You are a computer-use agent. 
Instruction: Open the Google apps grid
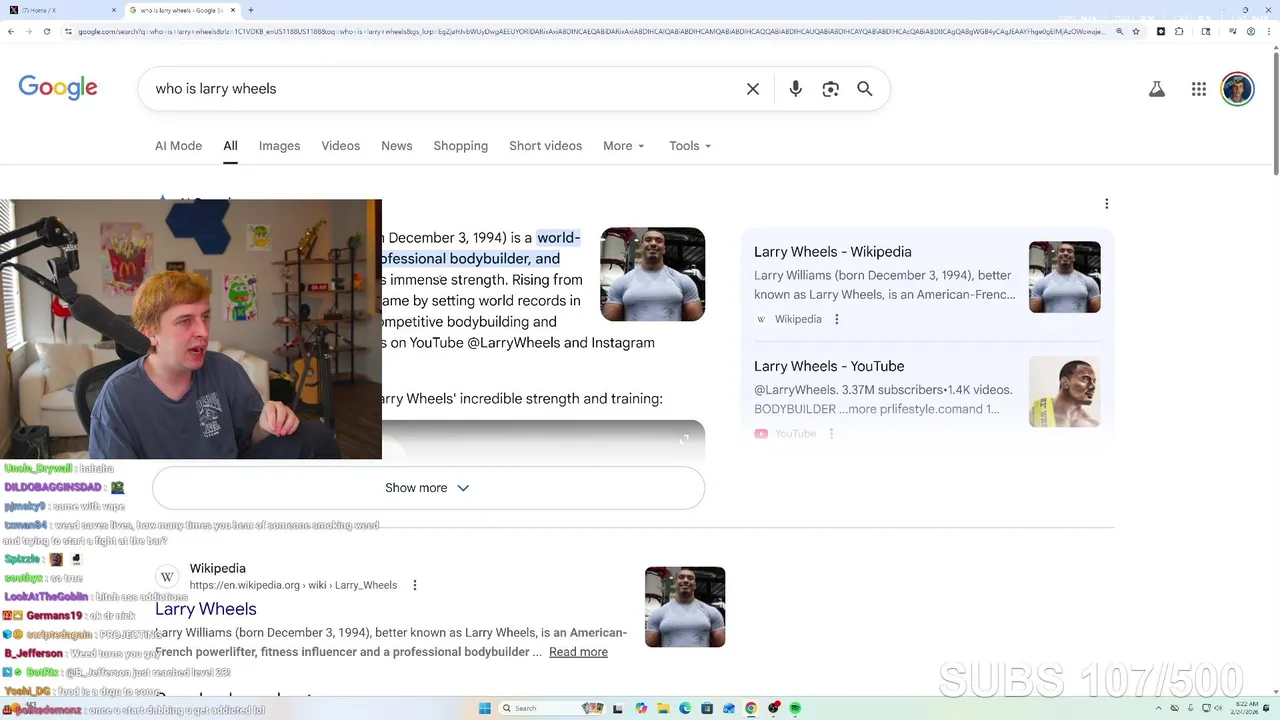(1199, 89)
